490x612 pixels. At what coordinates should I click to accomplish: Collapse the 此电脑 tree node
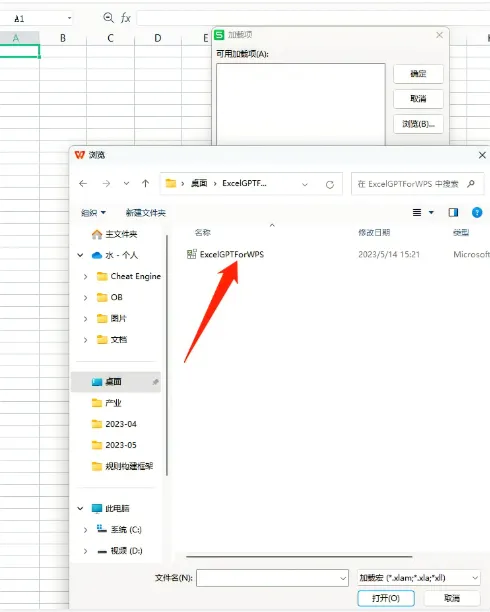tap(80, 508)
